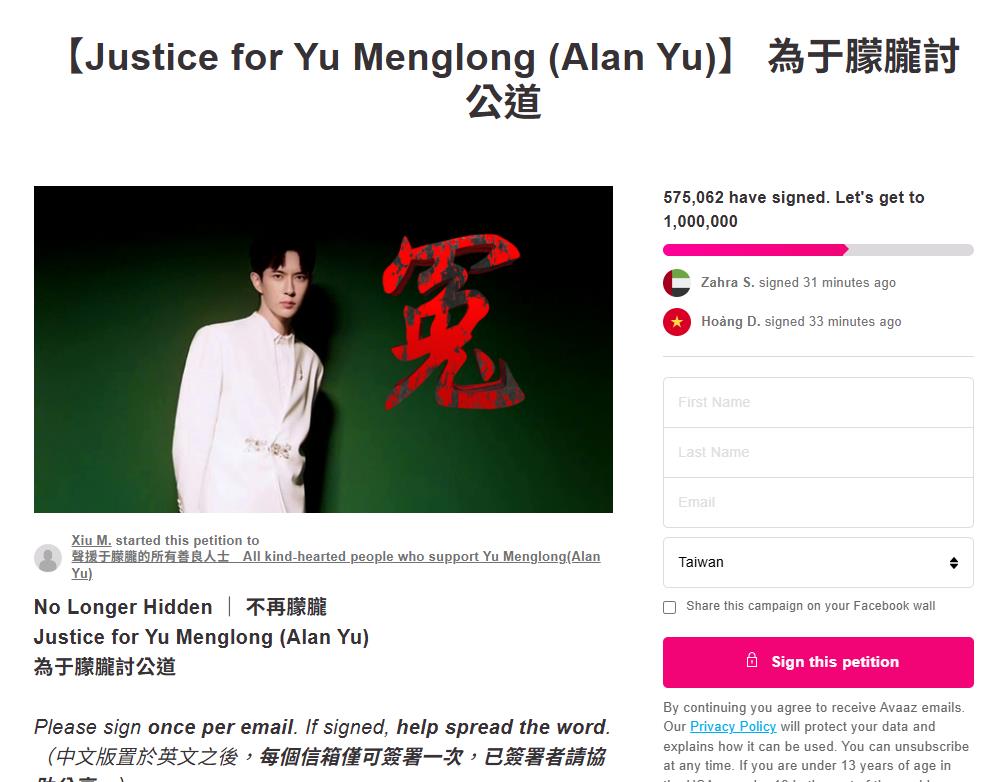
Task: Enable Share this campaign on Facebook wall
Action: click(x=670, y=607)
